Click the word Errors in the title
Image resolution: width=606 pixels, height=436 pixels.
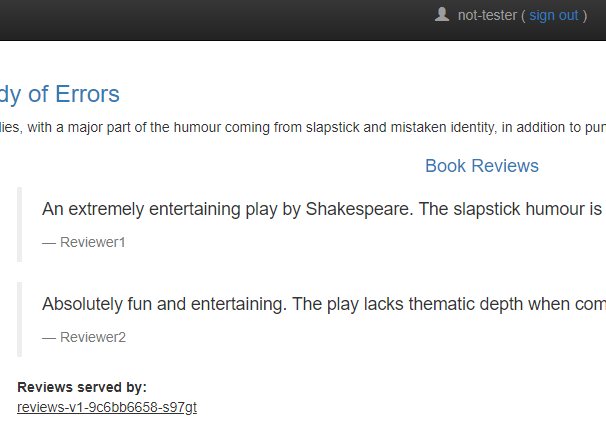click(x=87, y=94)
